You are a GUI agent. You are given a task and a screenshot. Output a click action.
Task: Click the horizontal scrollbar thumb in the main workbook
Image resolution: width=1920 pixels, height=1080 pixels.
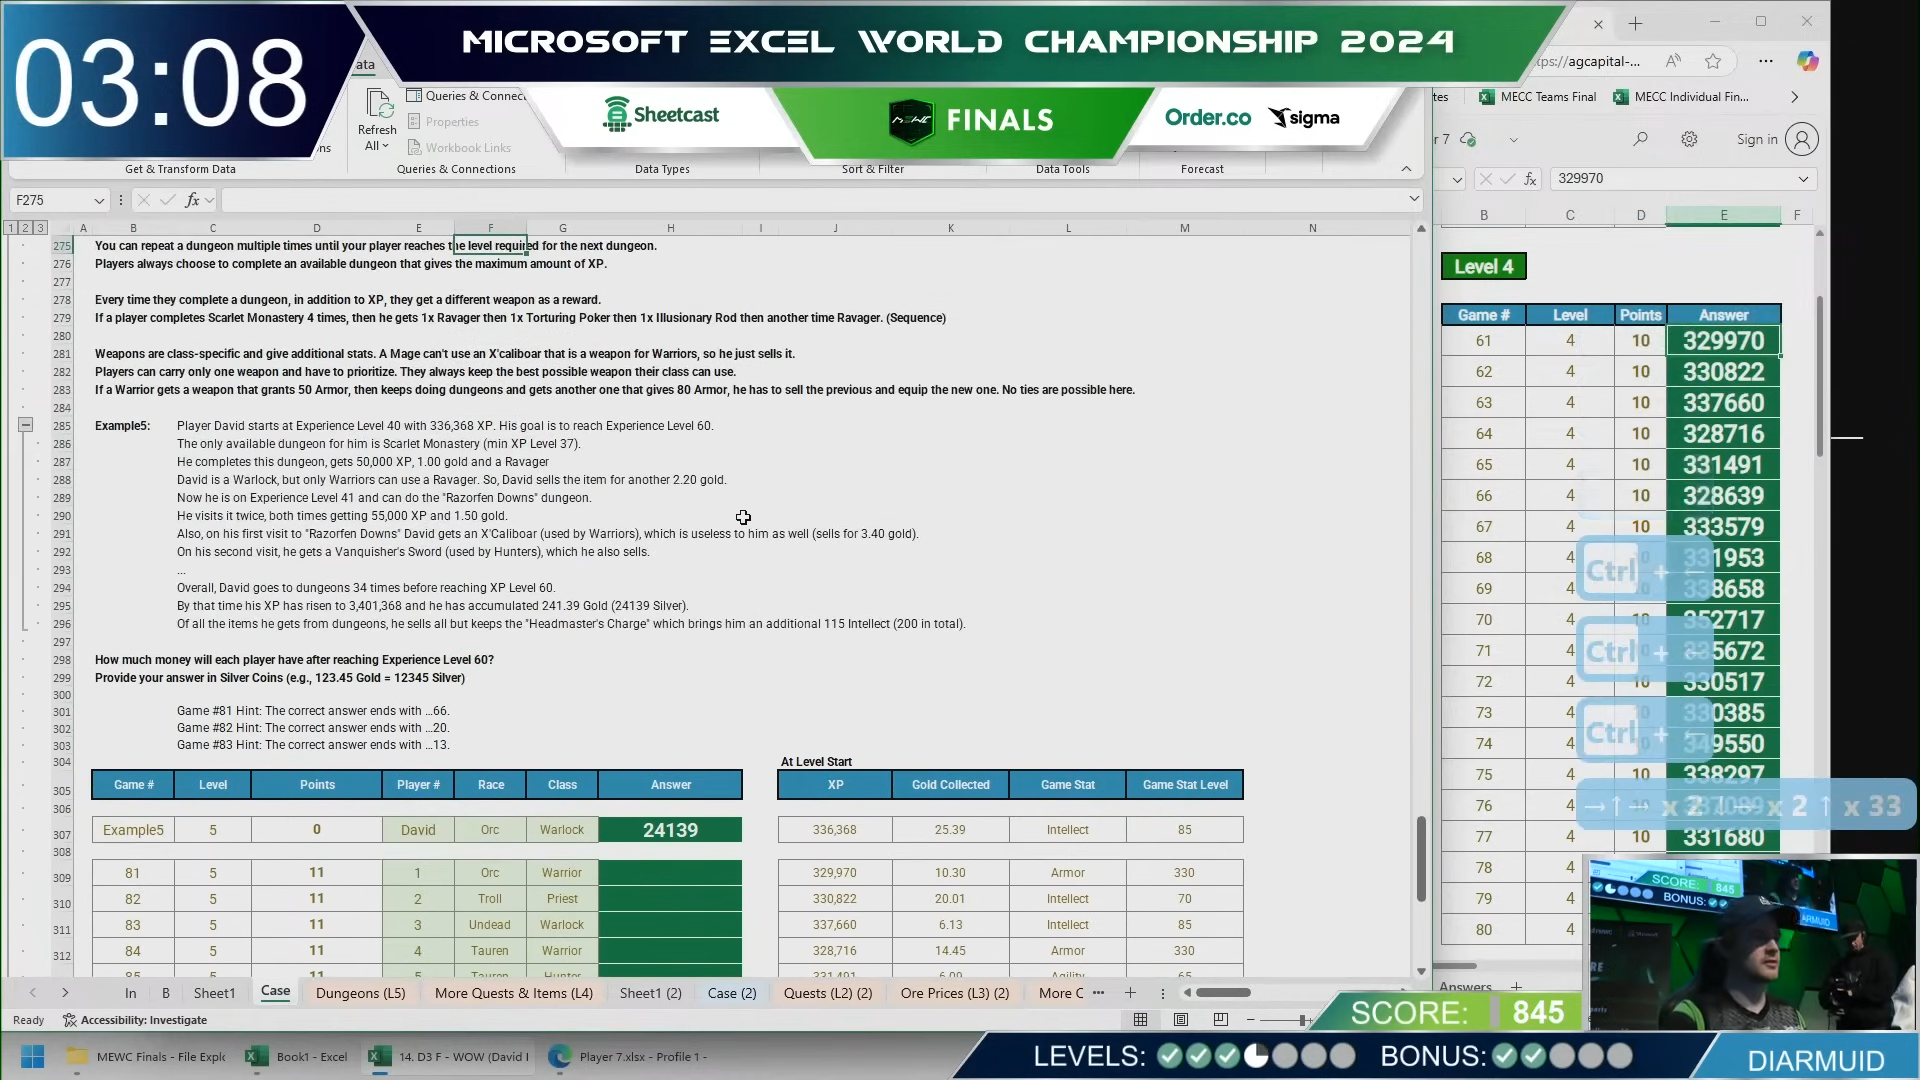(x=1223, y=993)
